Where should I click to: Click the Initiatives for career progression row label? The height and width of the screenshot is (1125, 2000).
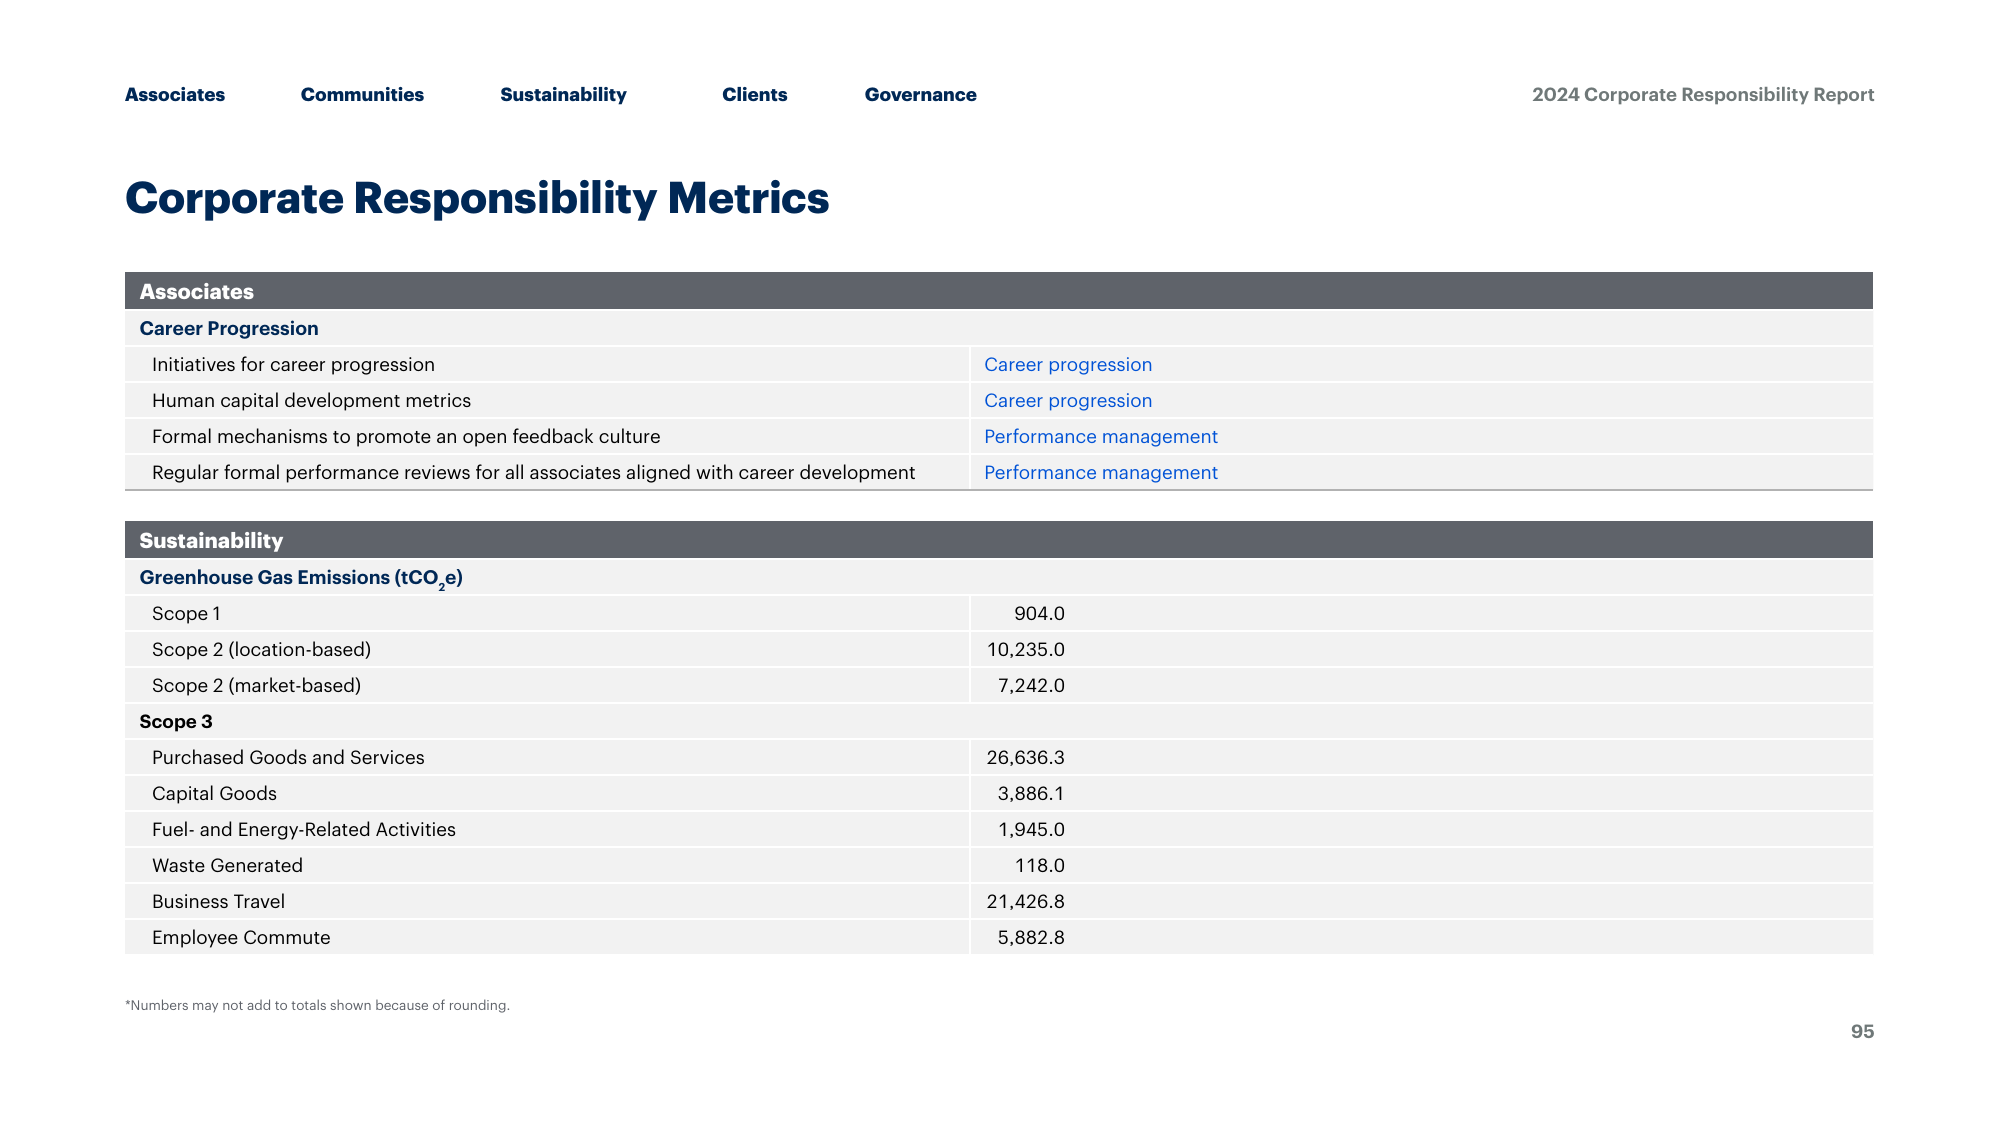click(293, 365)
